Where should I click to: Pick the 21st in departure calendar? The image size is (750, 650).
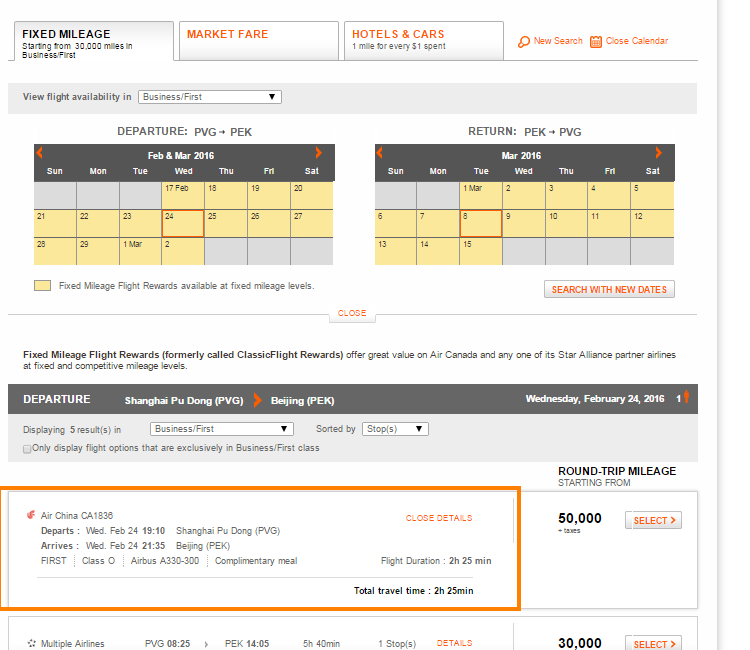tap(55, 223)
